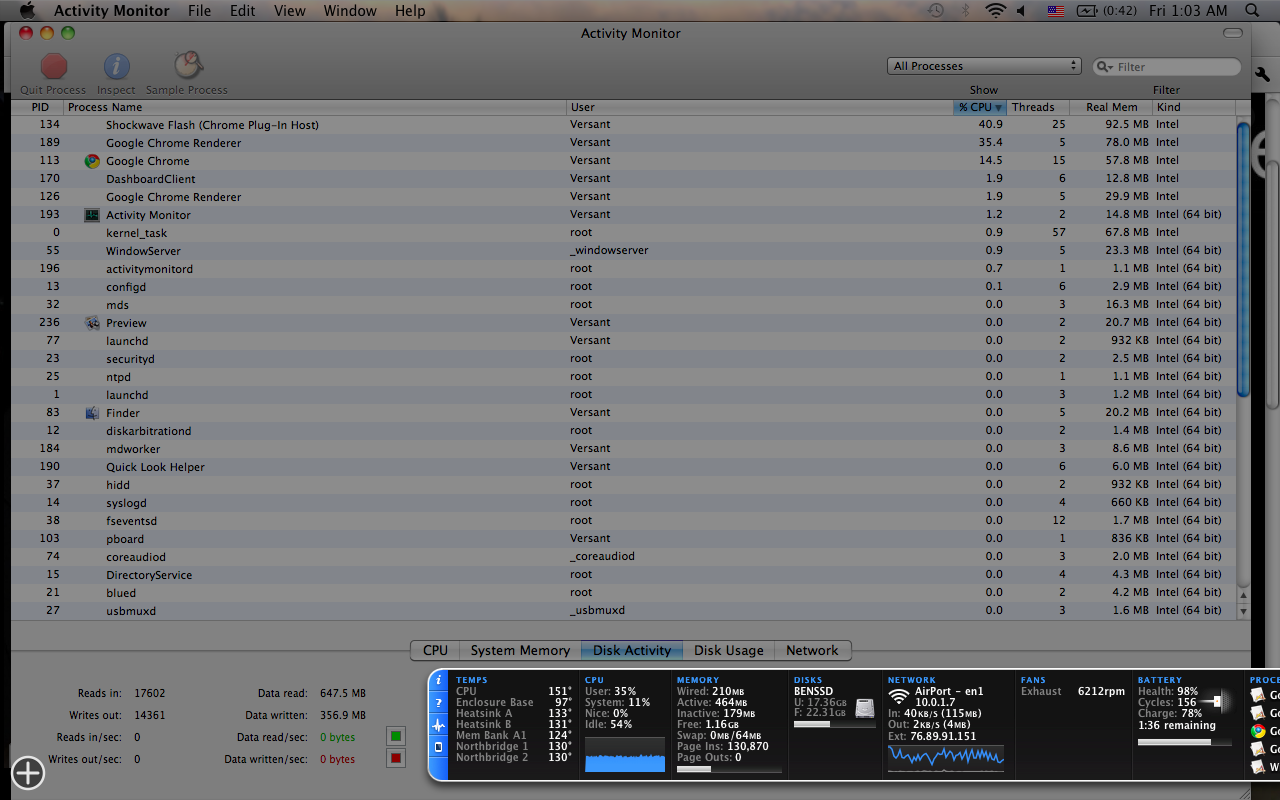Switch to the Network tab
1280x800 pixels.
click(x=812, y=650)
